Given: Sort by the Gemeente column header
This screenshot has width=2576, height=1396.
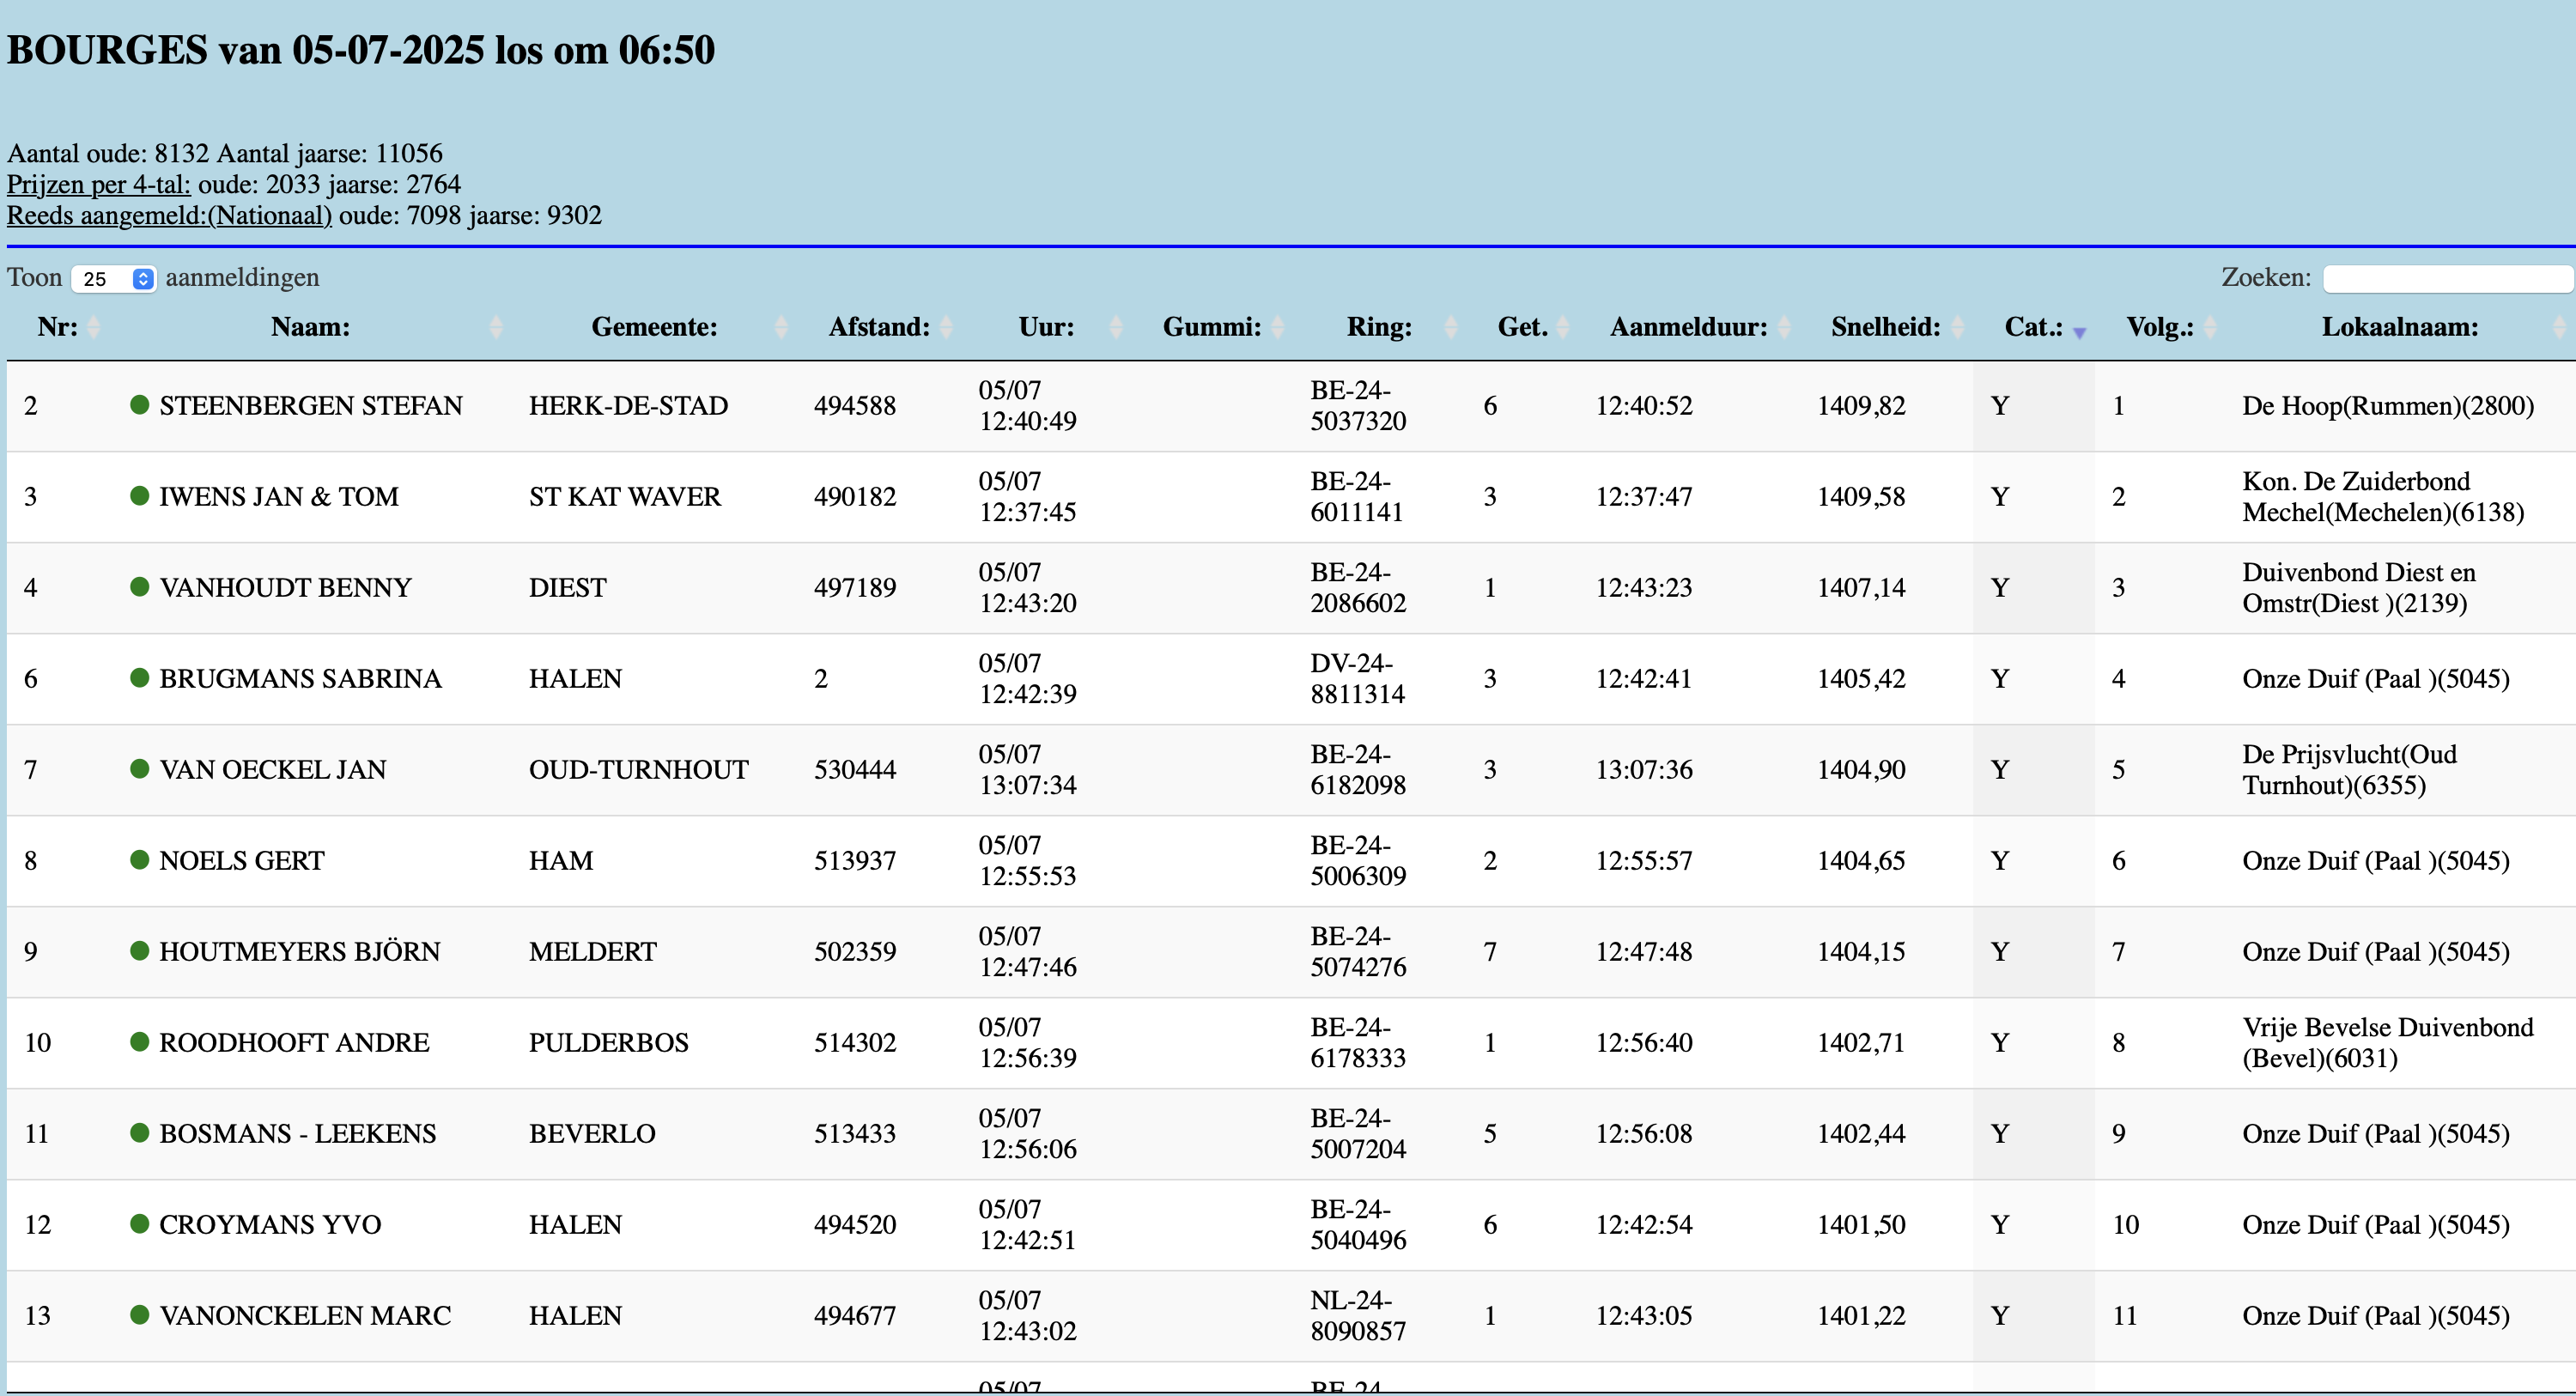Looking at the screenshot, I should (x=654, y=327).
